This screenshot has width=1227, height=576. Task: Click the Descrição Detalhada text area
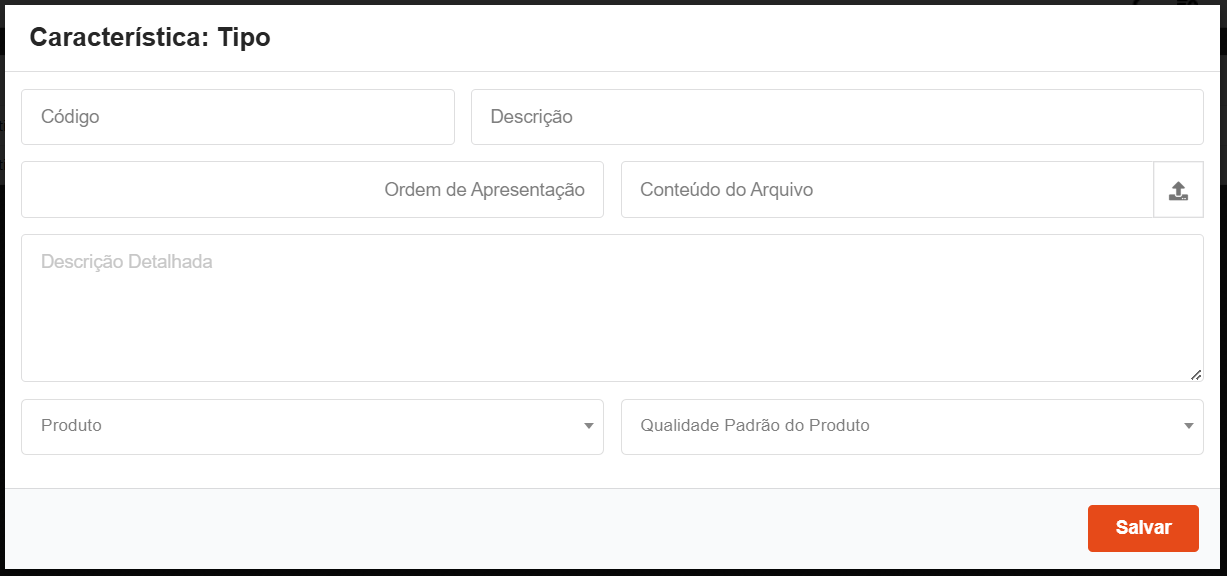(x=613, y=300)
